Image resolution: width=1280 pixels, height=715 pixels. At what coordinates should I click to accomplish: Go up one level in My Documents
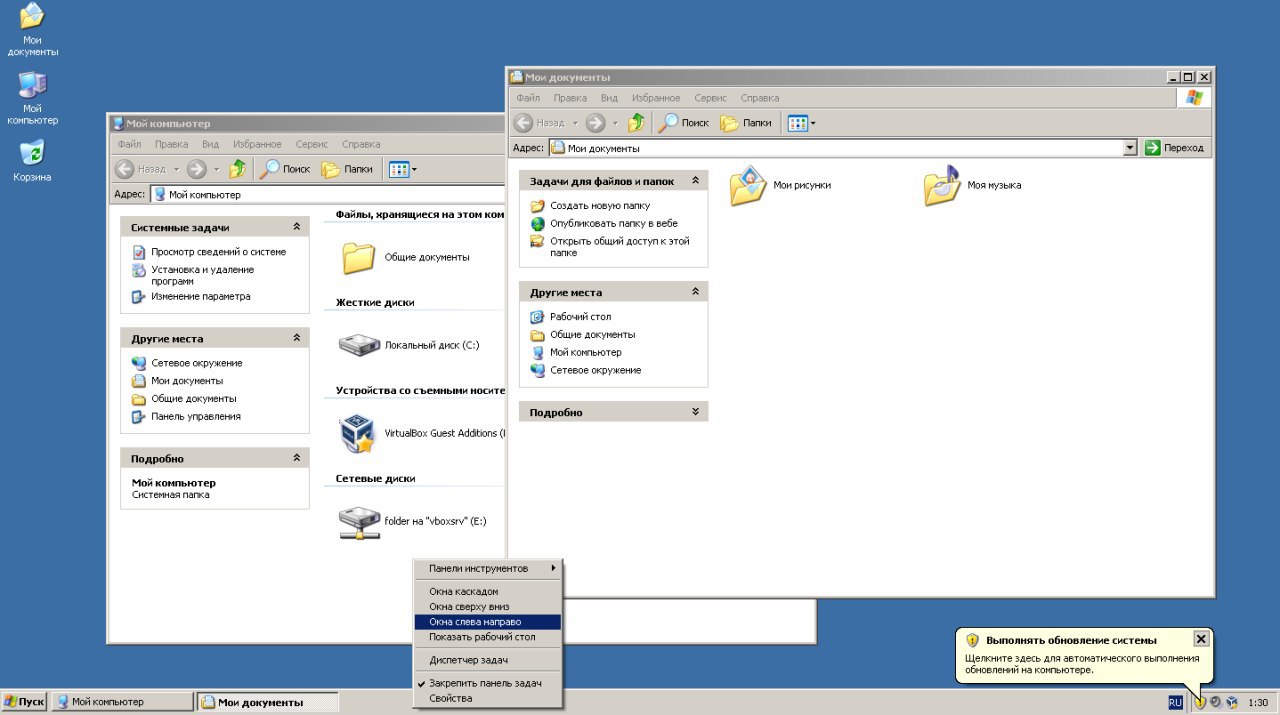(x=637, y=123)
